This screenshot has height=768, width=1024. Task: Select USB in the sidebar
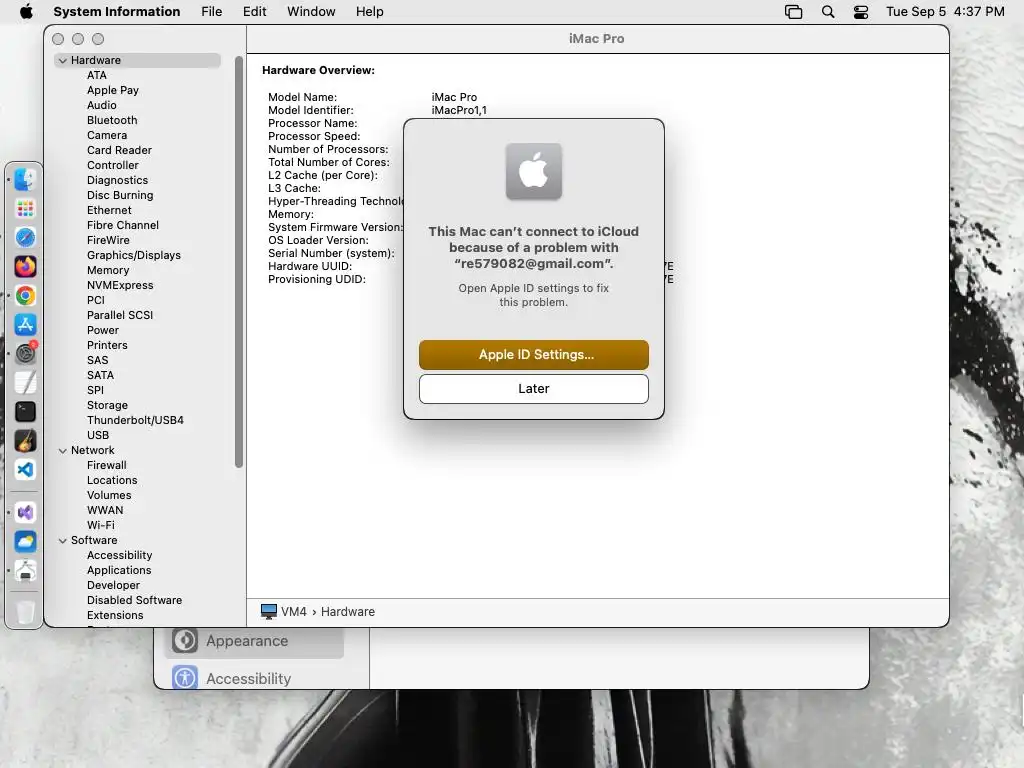(97, 436)
